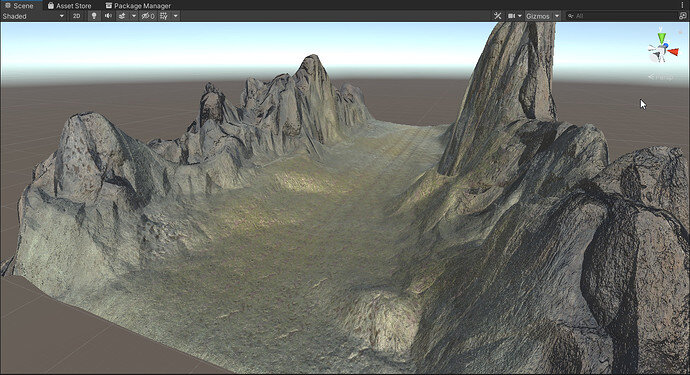Toggle Gizmos display button

[x=538, y=16]
